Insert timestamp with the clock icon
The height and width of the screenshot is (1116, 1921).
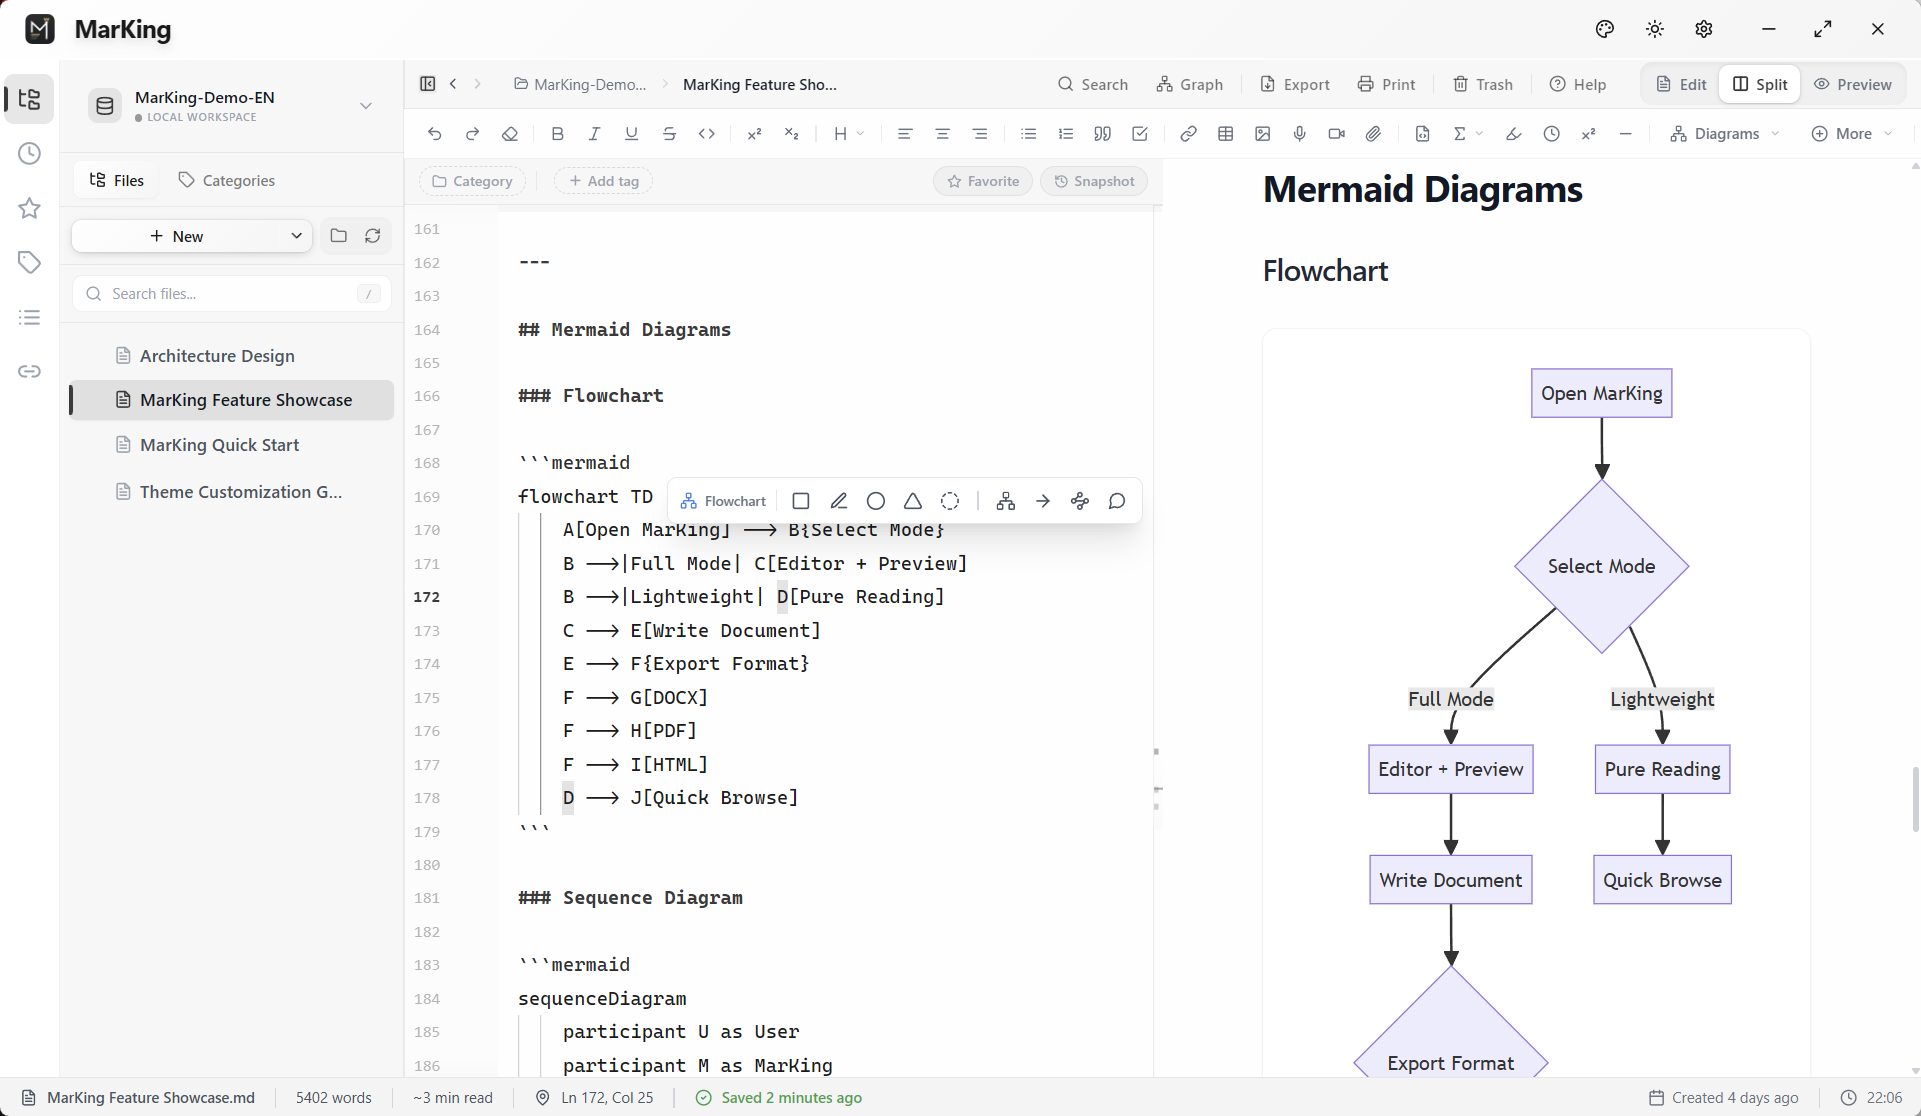coord(1551,134)
